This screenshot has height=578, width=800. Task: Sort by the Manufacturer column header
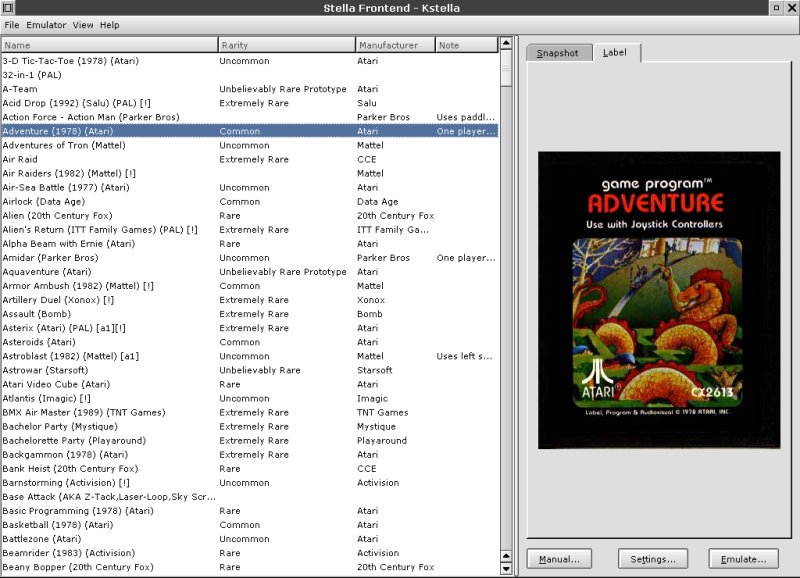(395, 45)
